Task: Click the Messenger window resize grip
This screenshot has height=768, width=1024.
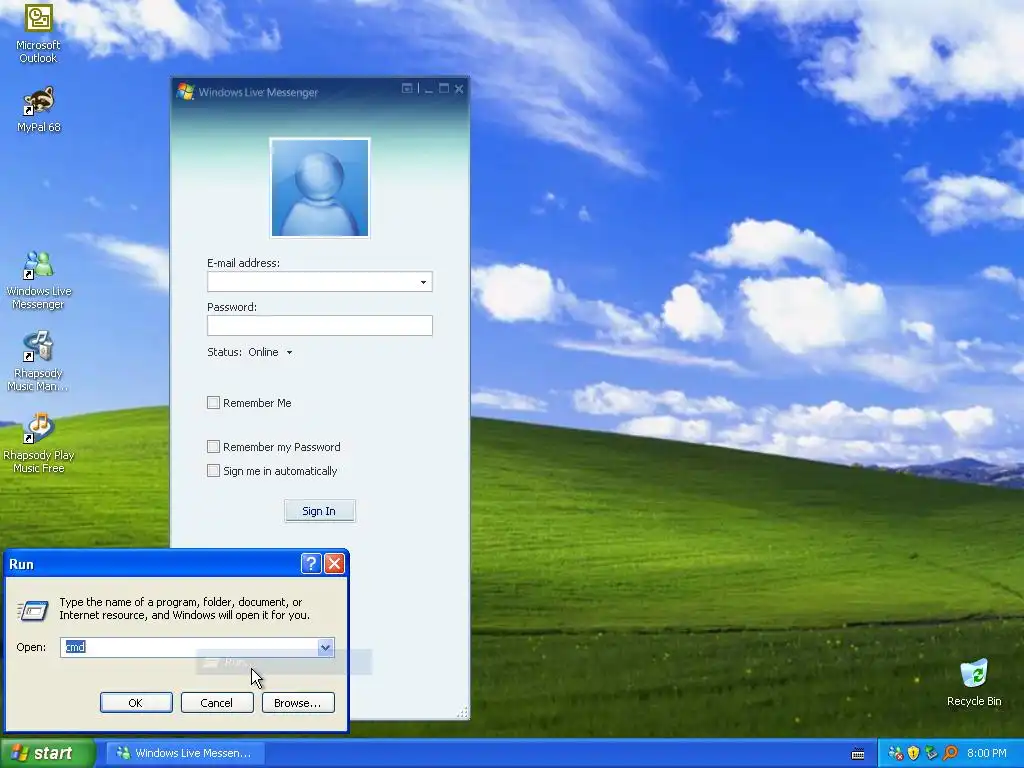Action: pyautogui.click(x=463, y=712)
